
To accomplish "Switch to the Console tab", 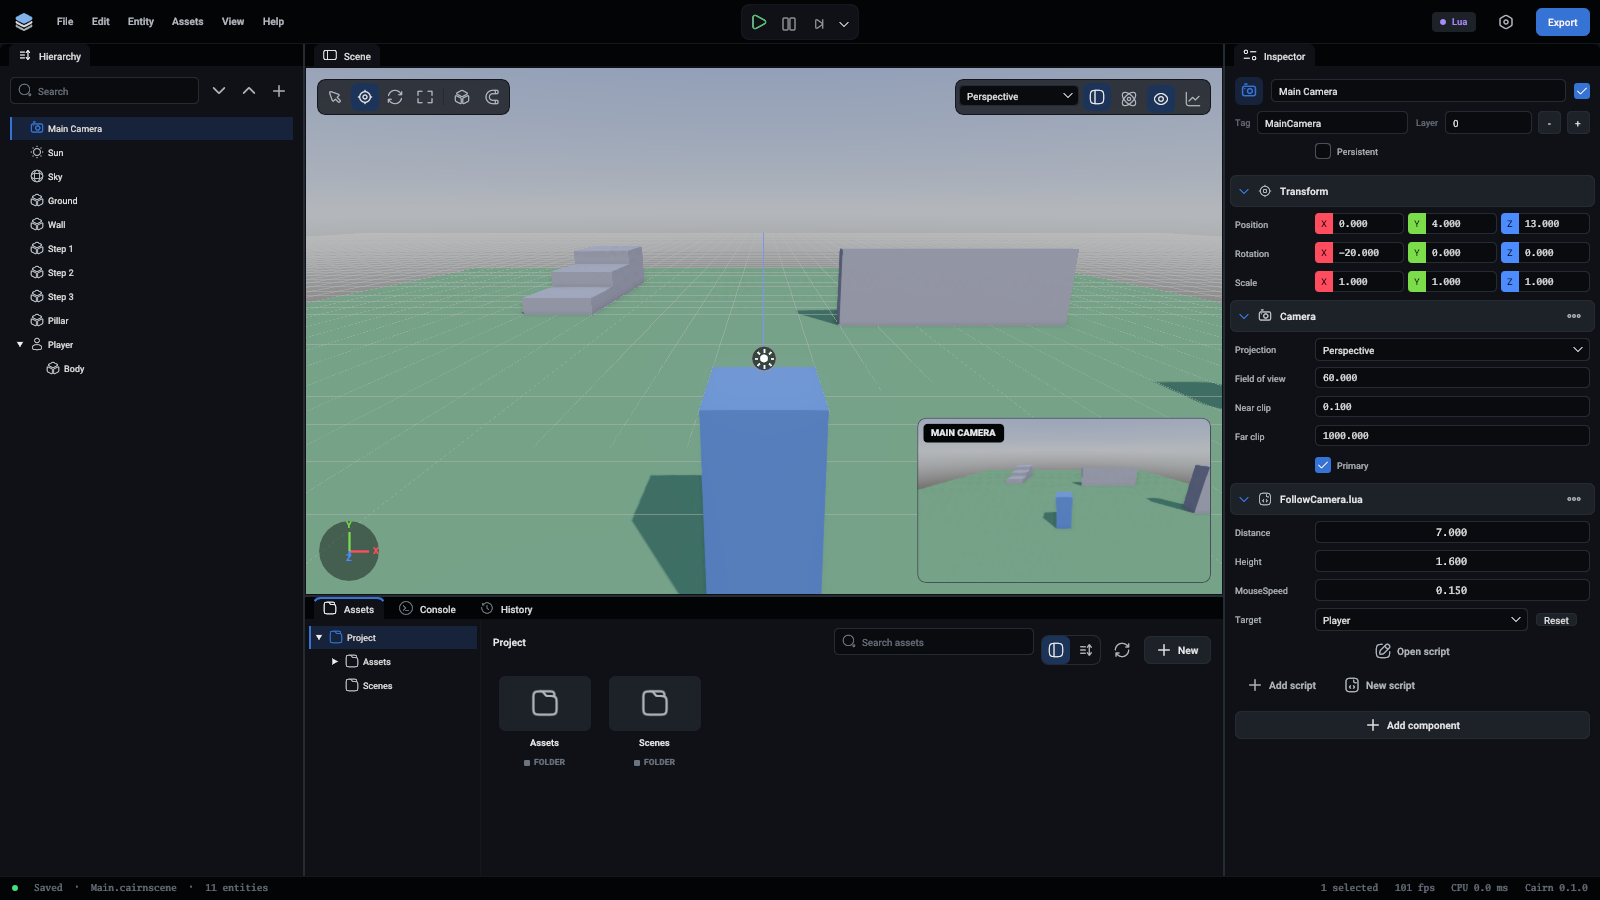I will [428, 609].
